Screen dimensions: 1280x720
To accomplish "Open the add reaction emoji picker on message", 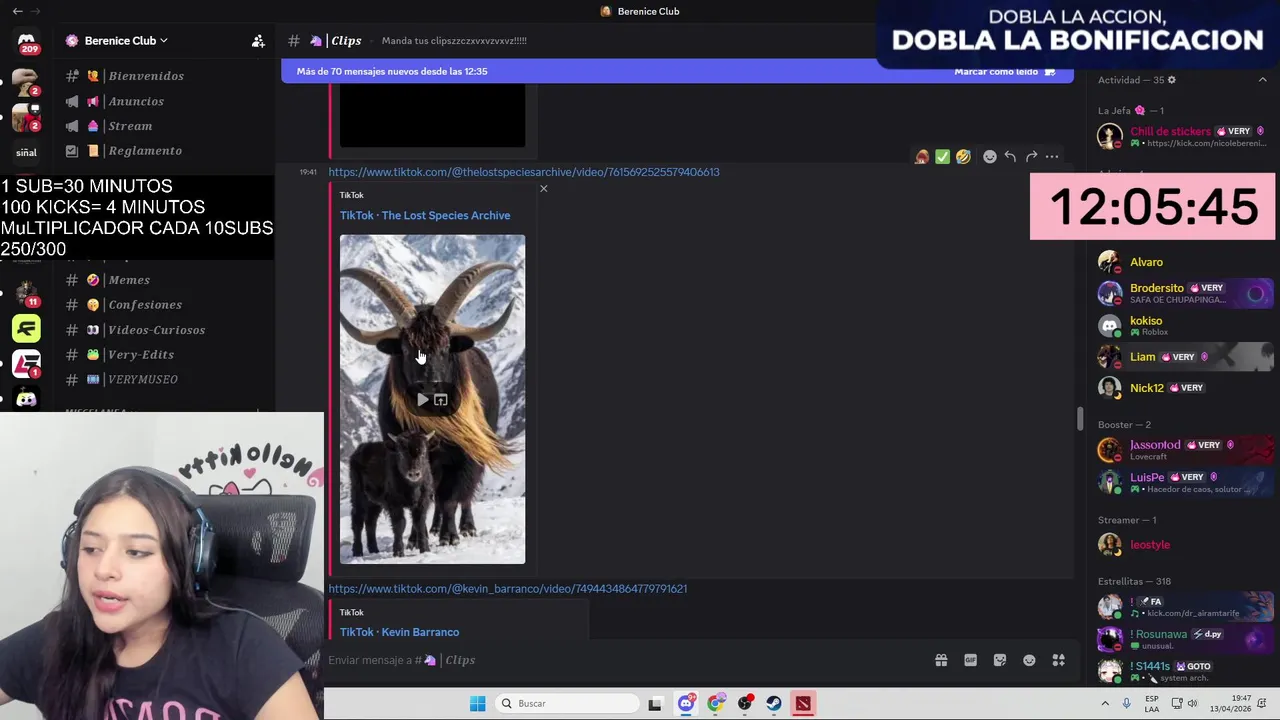I will tap(989, 157).
